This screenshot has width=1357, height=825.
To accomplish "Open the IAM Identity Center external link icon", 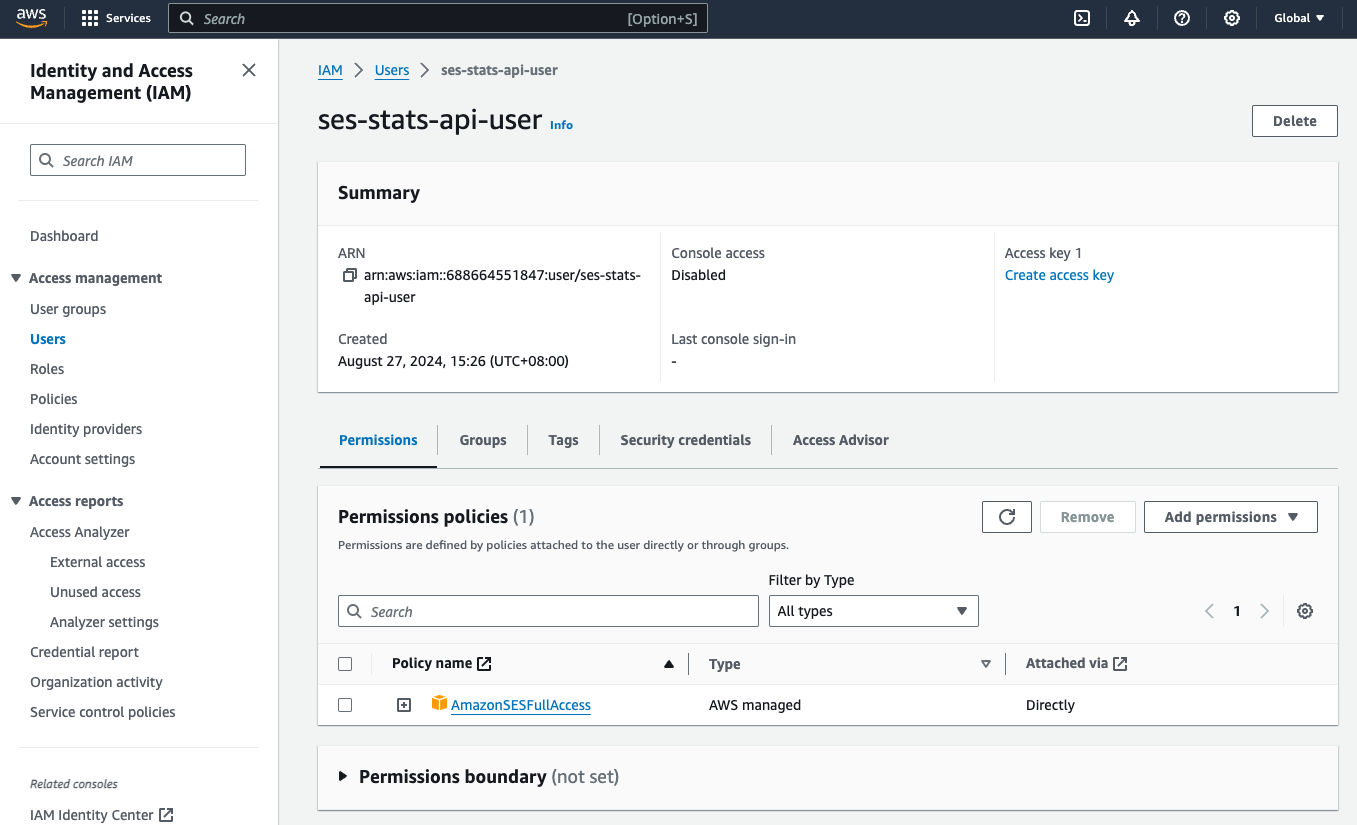I will [x=166, y=815].
